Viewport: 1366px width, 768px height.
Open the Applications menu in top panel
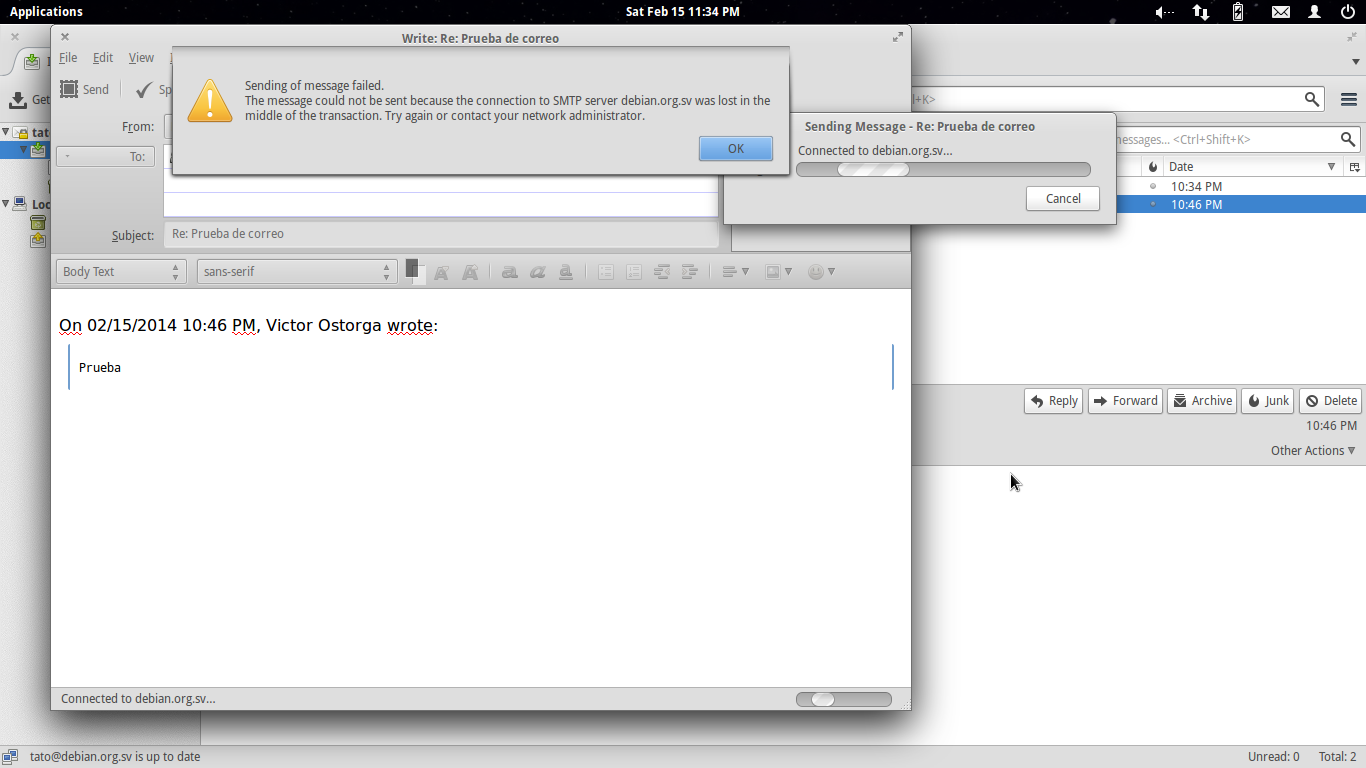pyautogui.click(x=46, y=12)
